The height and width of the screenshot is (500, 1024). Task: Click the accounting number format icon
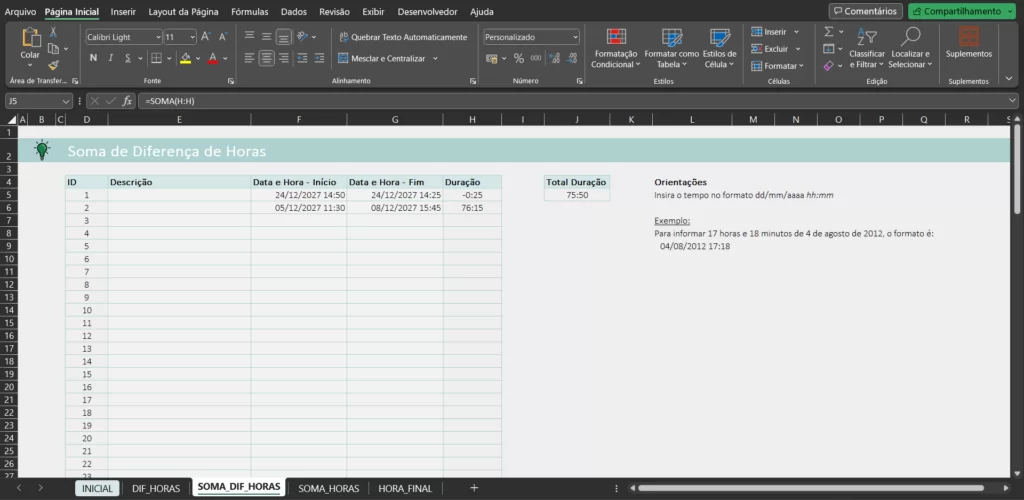pyautogui.click(x=492, y=58)
